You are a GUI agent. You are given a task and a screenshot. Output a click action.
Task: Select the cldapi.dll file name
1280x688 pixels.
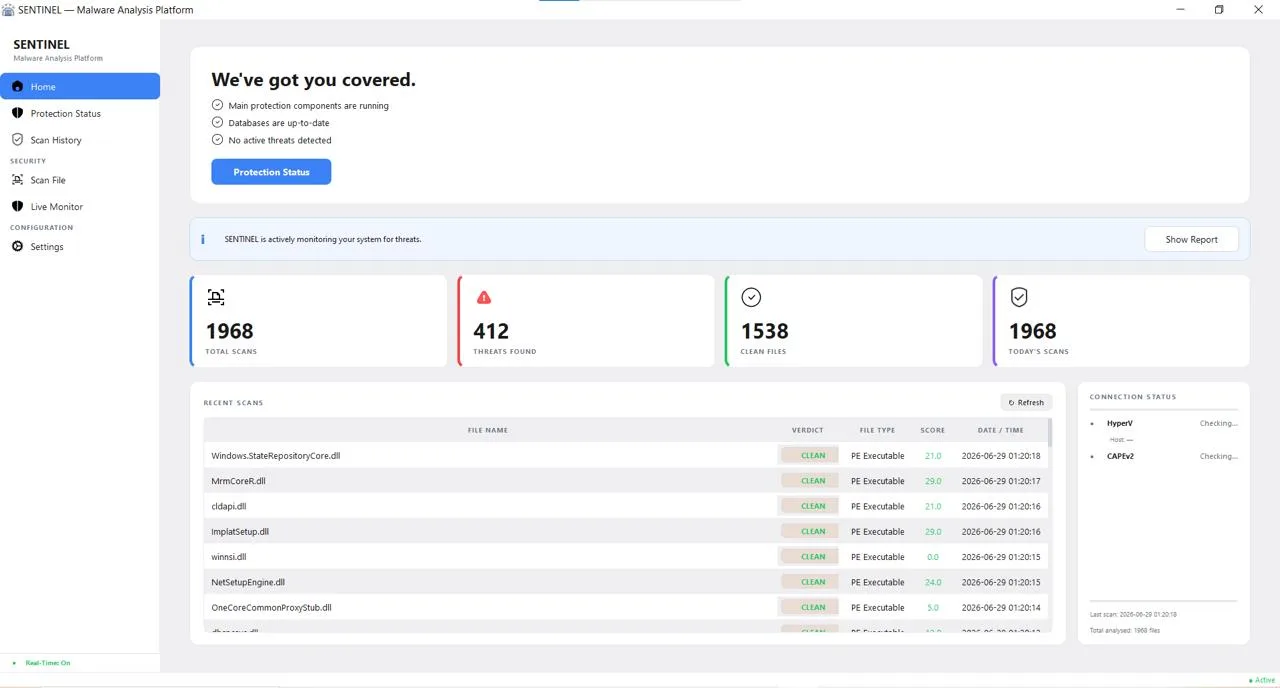[228, 506]
